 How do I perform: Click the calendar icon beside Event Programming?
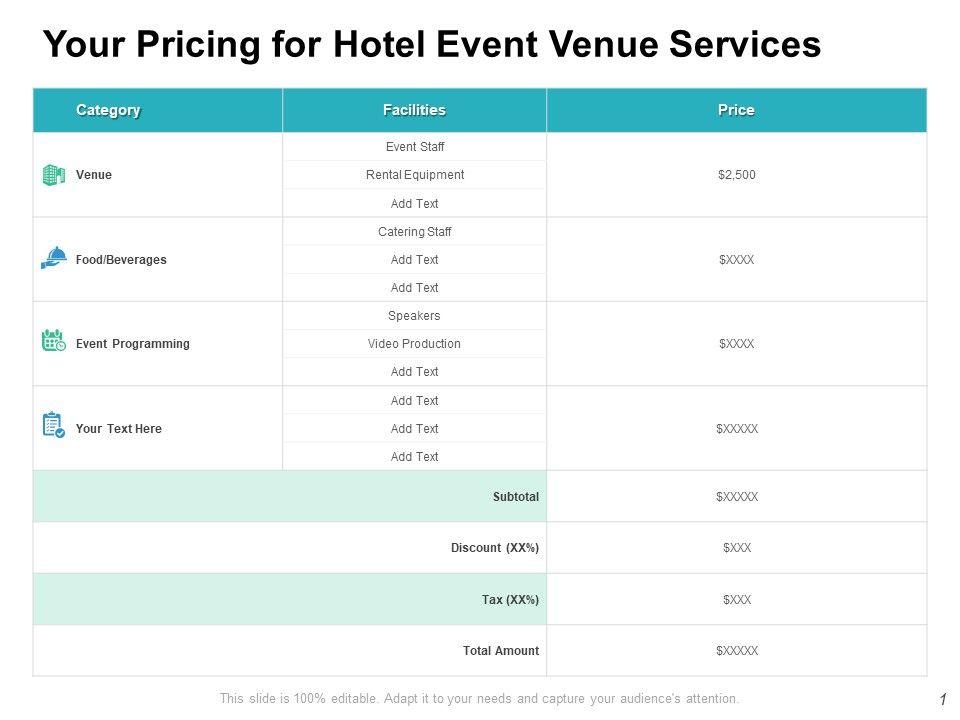[x=54, y=341]
